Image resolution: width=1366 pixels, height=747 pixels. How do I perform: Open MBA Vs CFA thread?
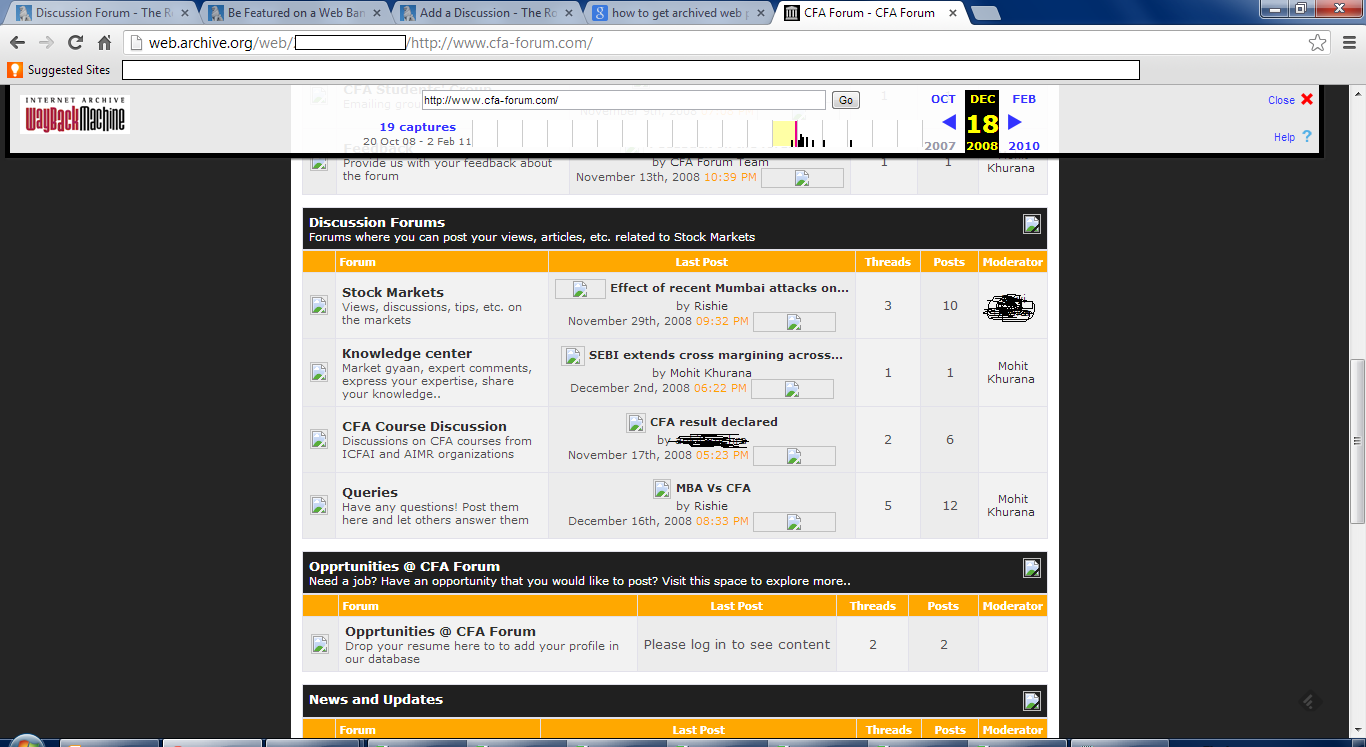pyautogui.click(x=713, y=488)
